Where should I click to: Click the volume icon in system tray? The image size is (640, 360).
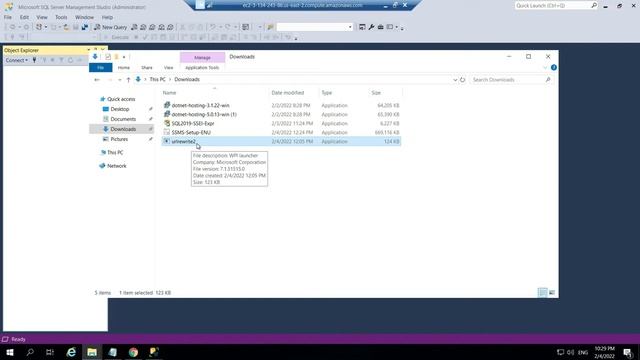(570, 352)
